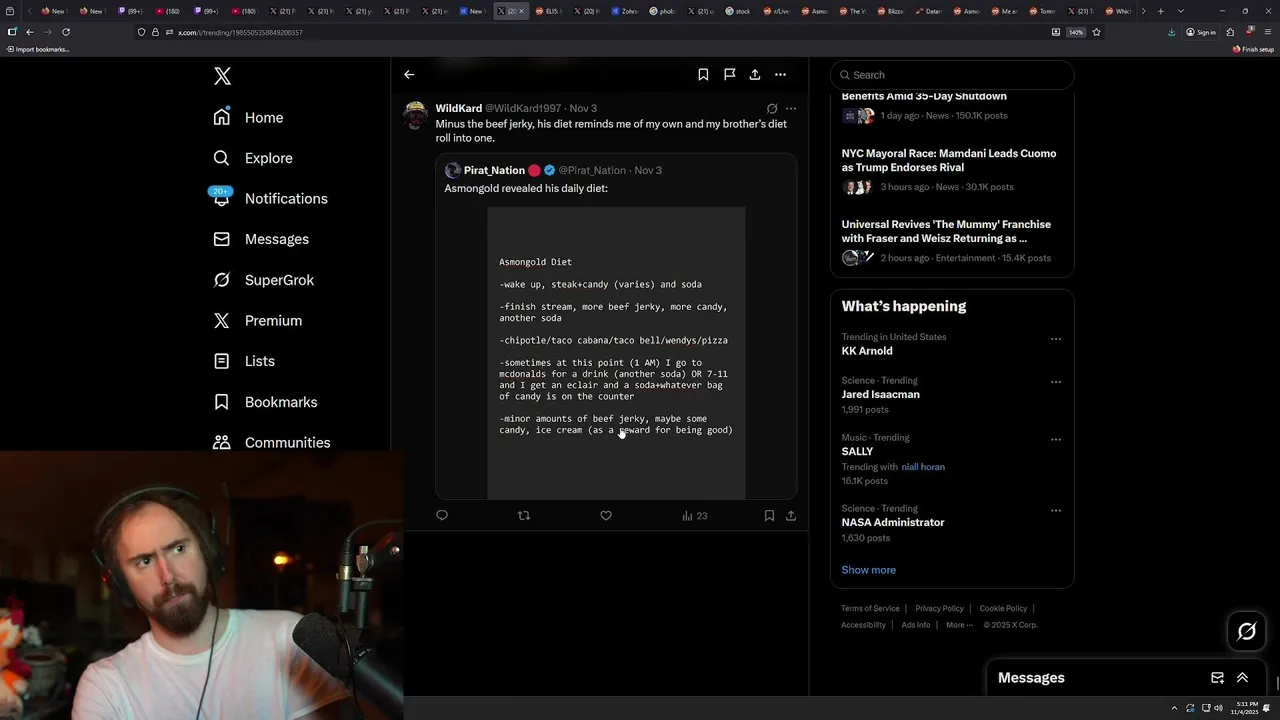The height and width of the screenshot is (720, 1280).
Task: Open more options for KK Arnold trend
Action: pyautogui.click(x=1055, y=339)
